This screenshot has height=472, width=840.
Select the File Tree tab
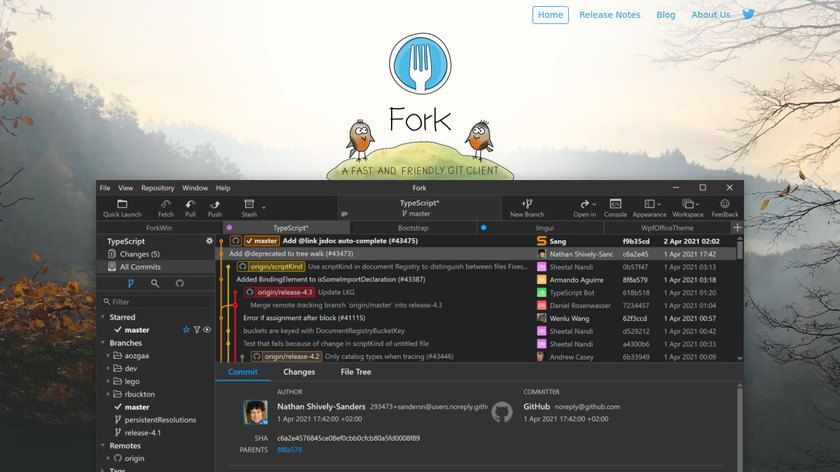click(356, 372)
